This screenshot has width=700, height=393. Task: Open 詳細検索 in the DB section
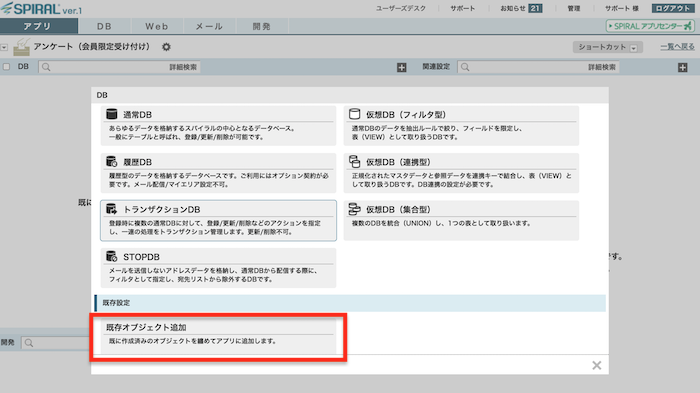[183, 67]
